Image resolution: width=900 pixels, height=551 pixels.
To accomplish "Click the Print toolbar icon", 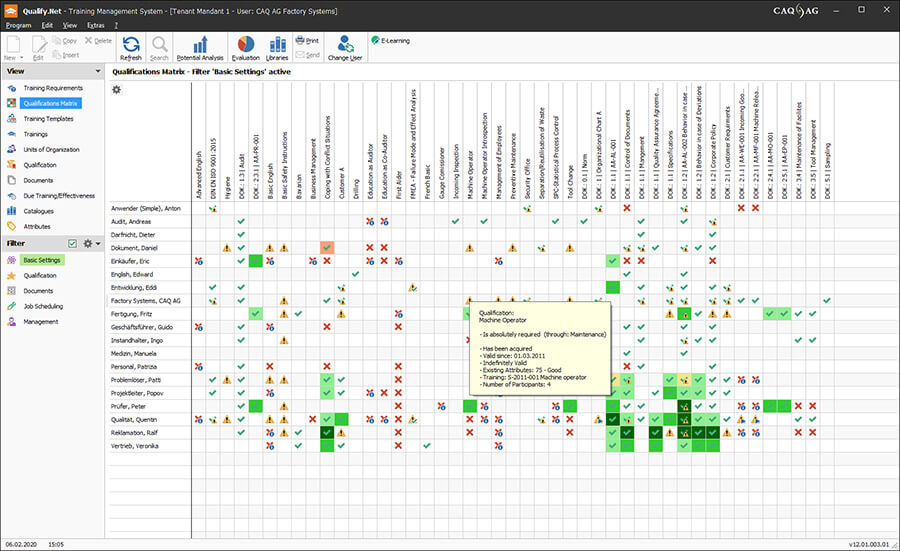I will (307, 40).
